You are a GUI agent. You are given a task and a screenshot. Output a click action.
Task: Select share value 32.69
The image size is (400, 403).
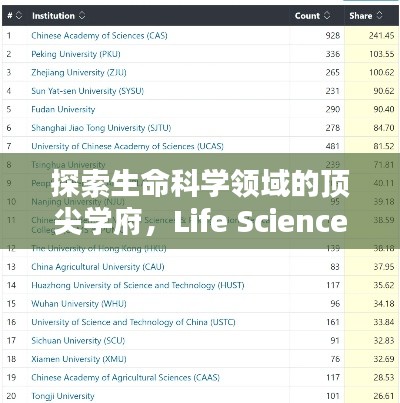384,359
